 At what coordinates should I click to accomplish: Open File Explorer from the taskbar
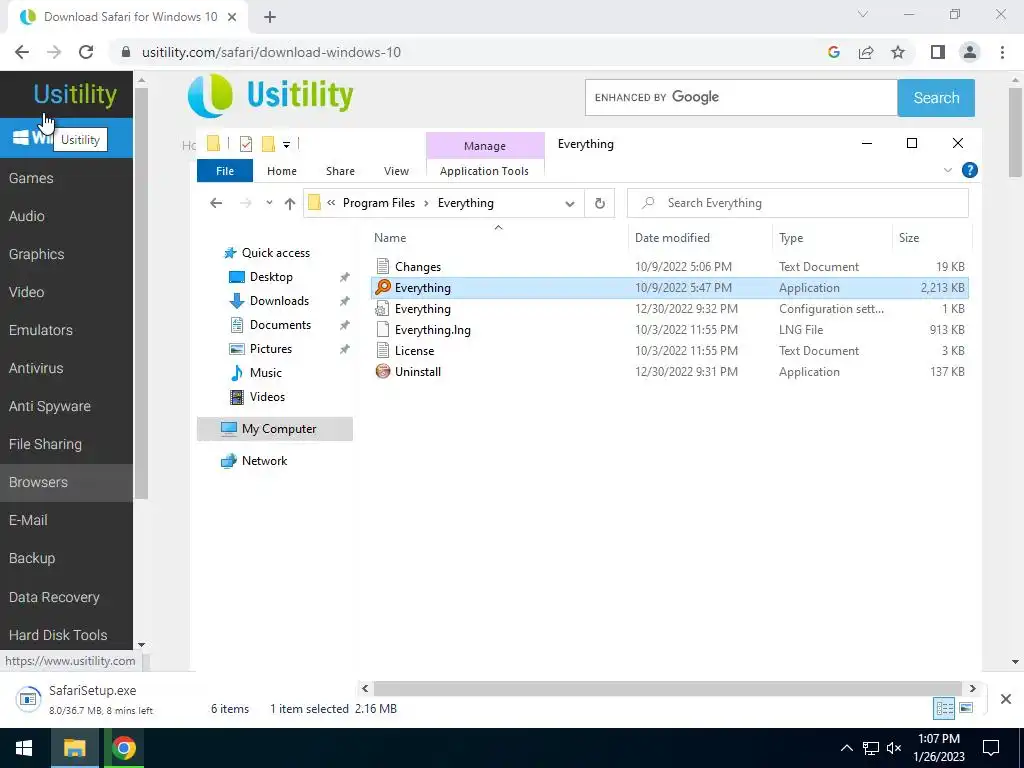(74, 748)
